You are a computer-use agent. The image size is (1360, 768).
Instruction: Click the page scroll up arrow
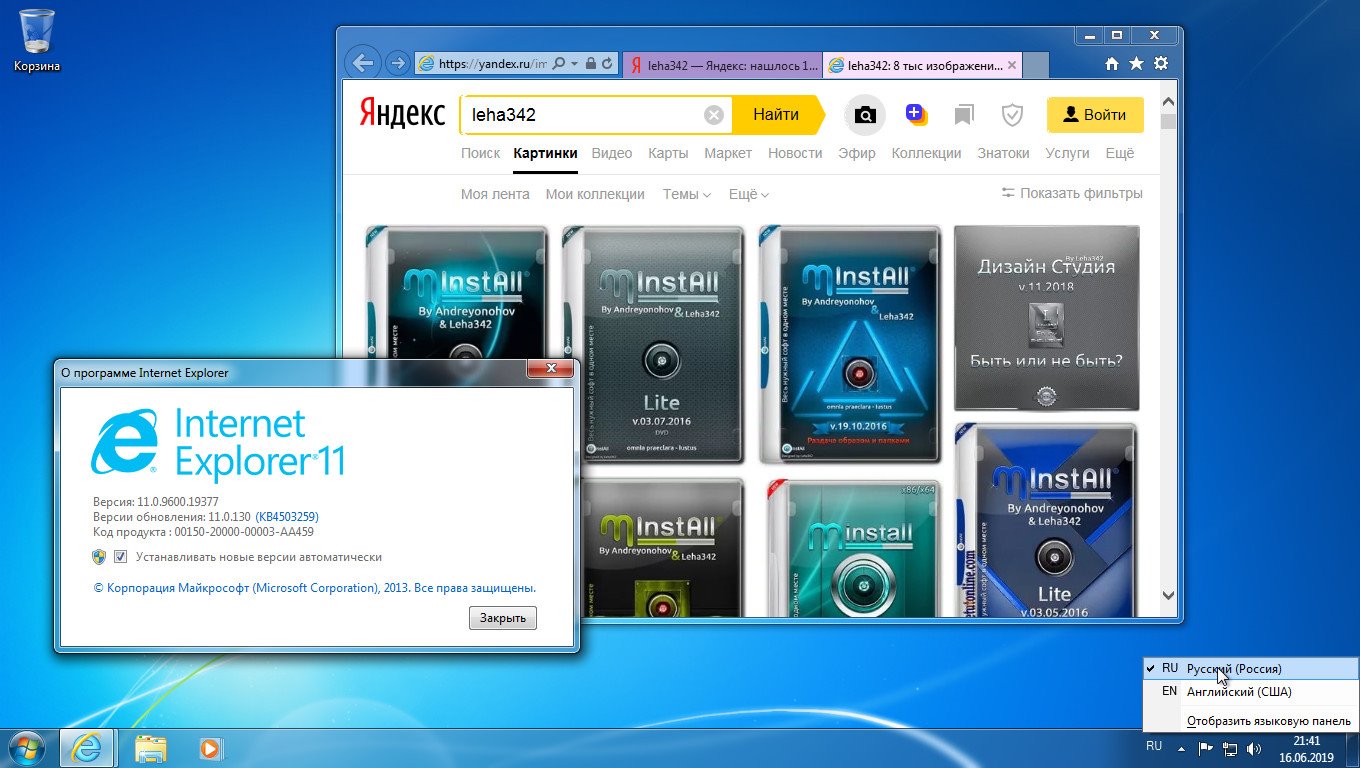click(x=1168, y=100)
